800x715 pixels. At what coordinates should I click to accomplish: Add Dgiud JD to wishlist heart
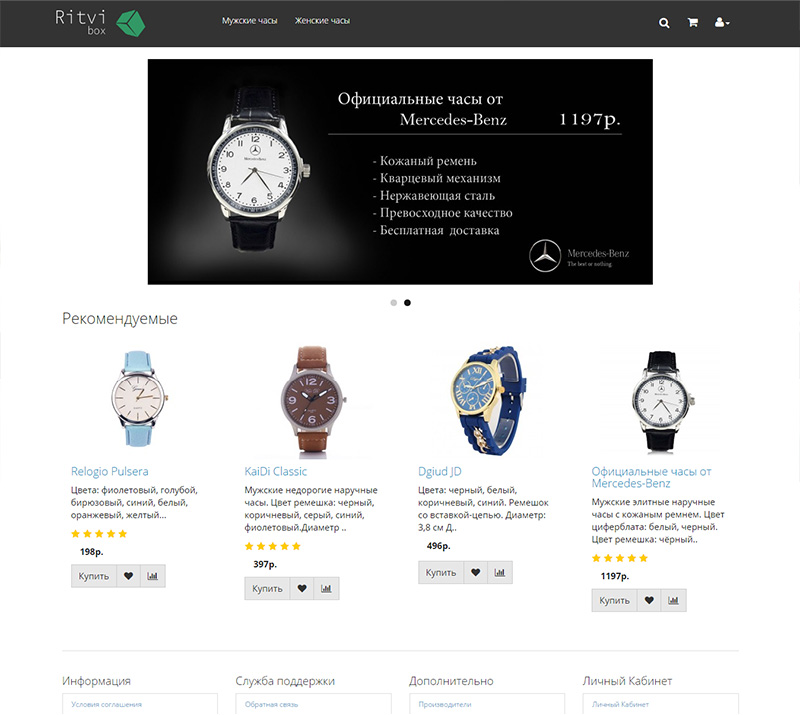click(476, 573)
